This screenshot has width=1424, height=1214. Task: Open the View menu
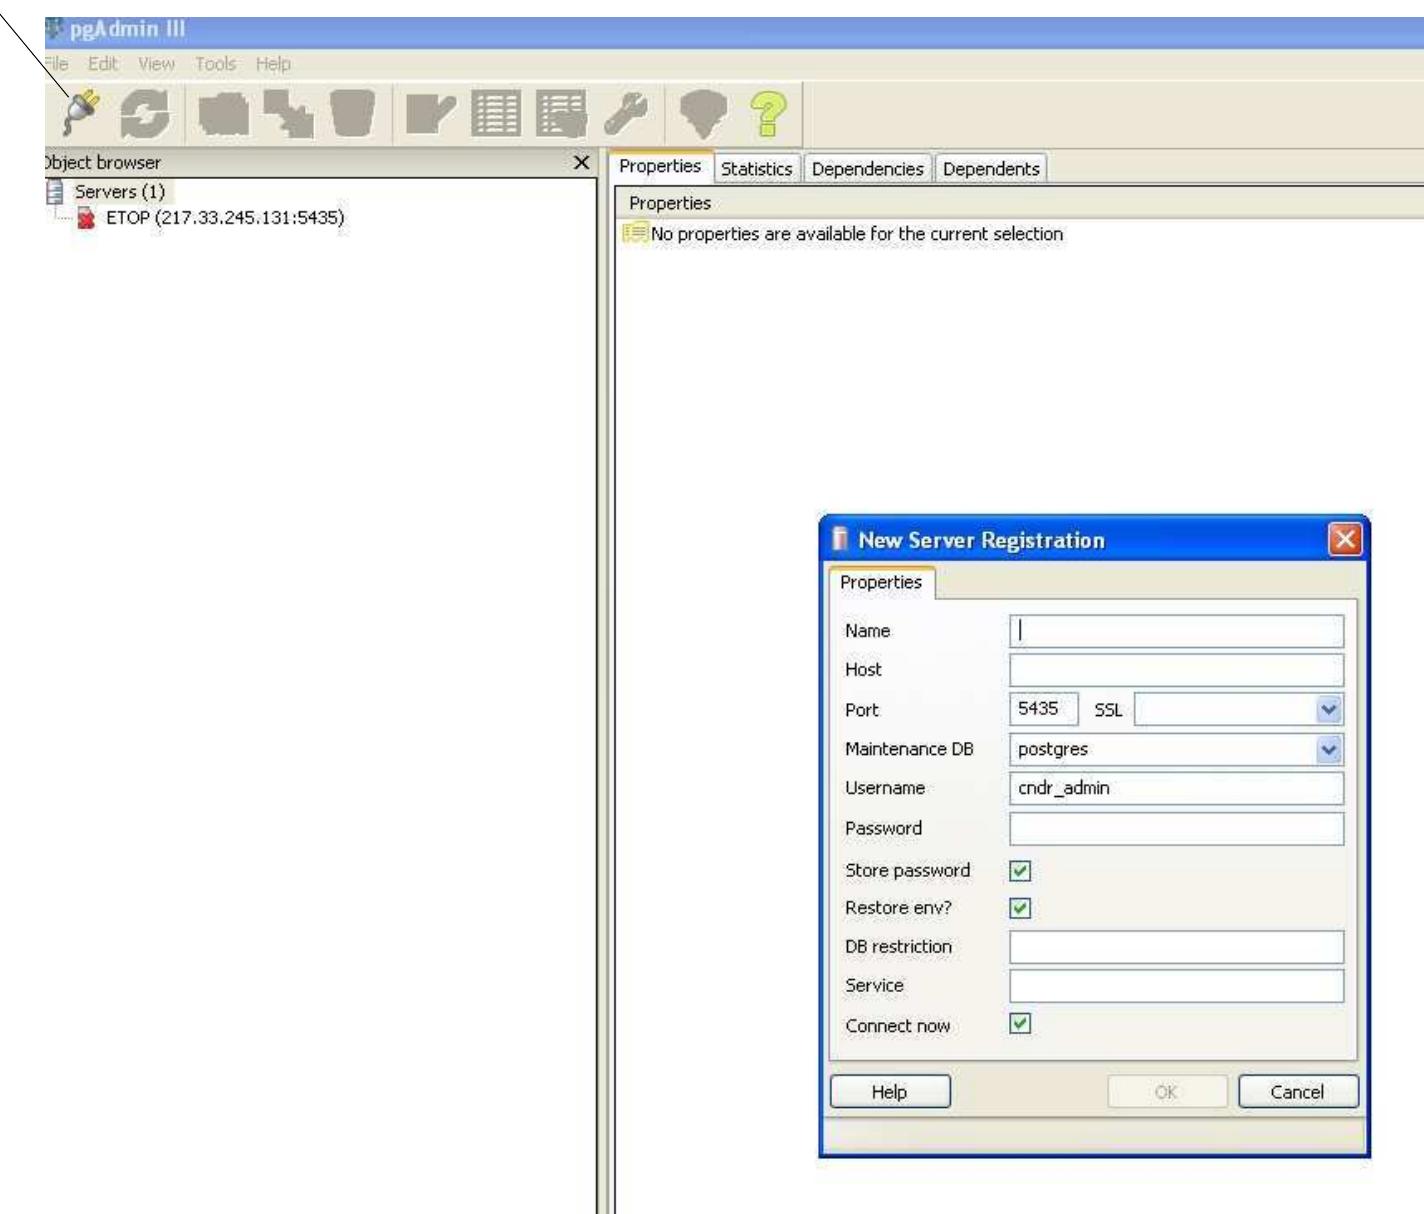(156, 64)
